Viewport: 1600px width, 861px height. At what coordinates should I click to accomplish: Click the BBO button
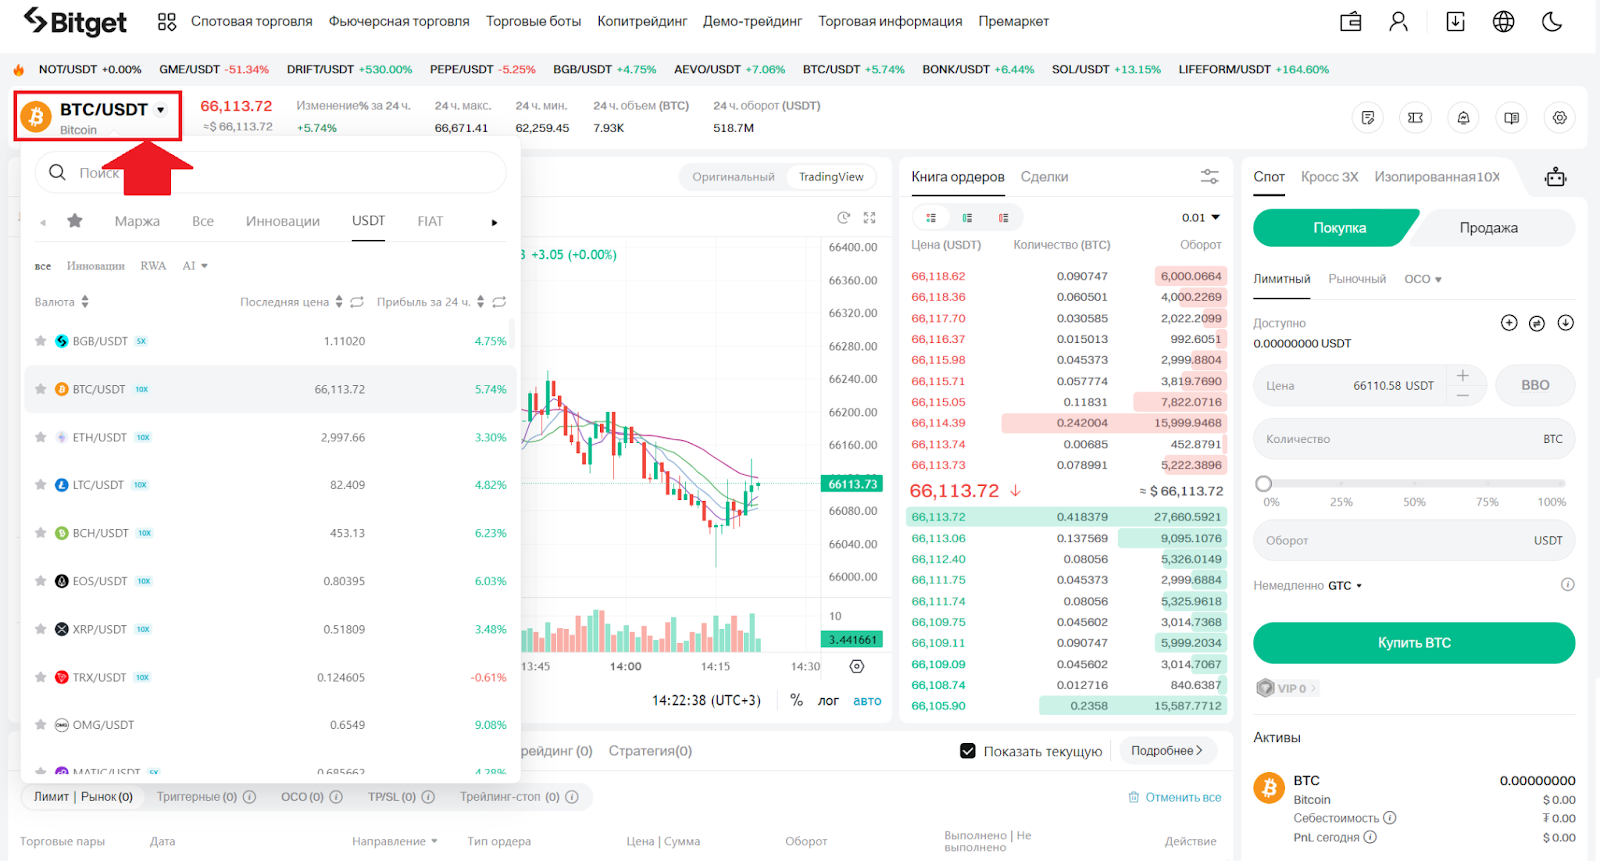(1534, 385)
